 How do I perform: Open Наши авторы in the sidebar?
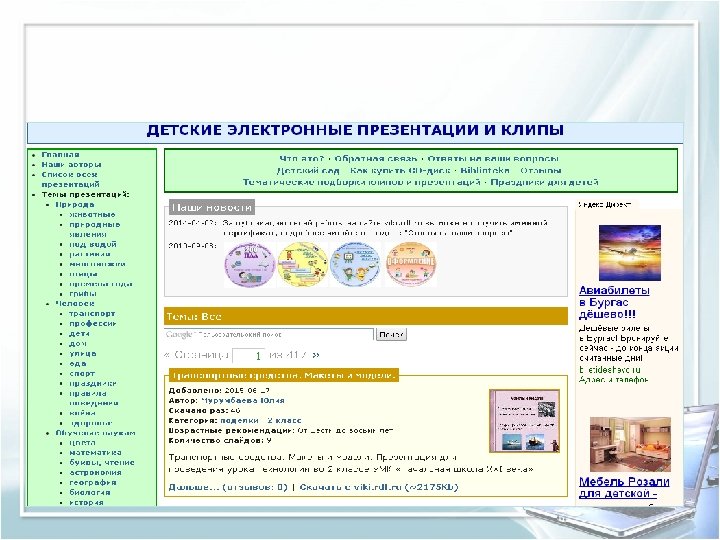tap(71, 164)
